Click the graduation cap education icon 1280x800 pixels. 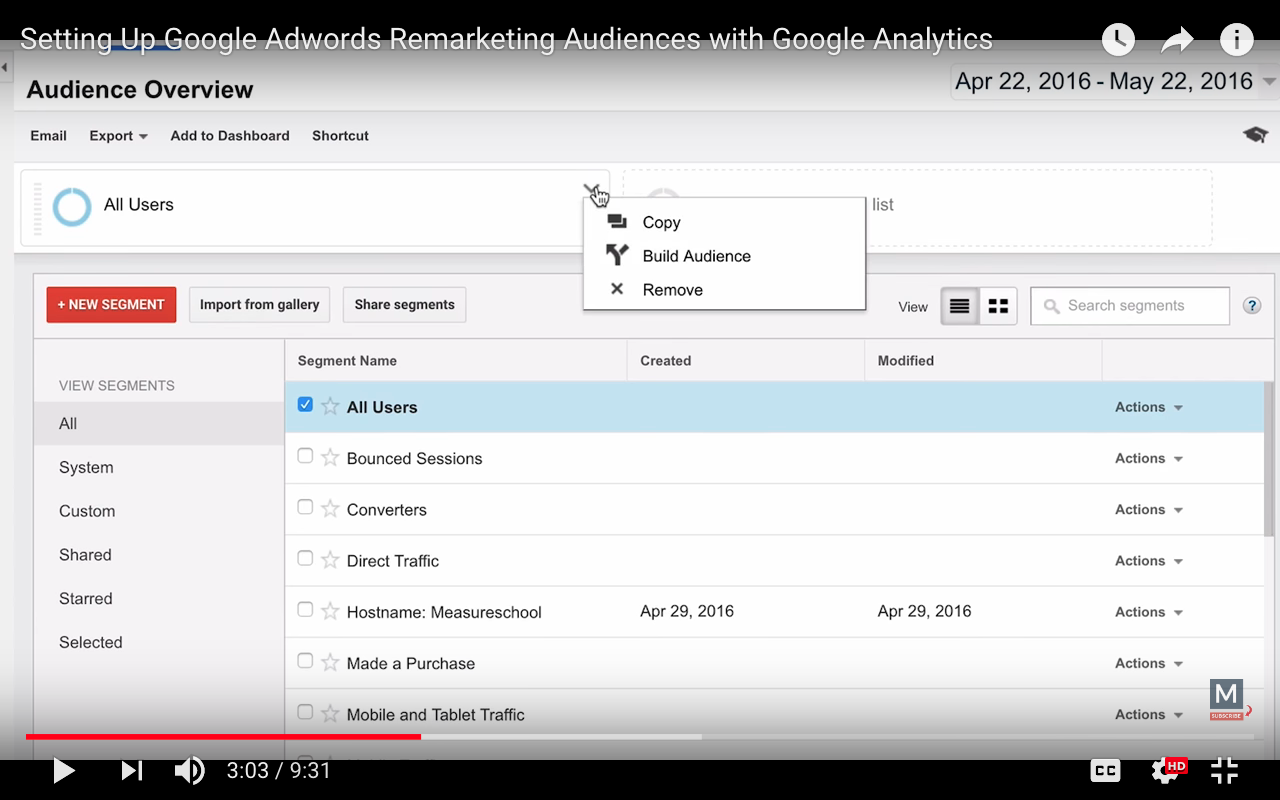click(1255, 135)
